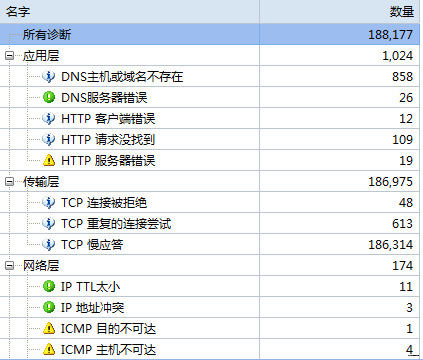The height and width of the screenshot is (360, 423).
Task: Select the ICMP 目的不可达 entry
Action: [108, 329]
